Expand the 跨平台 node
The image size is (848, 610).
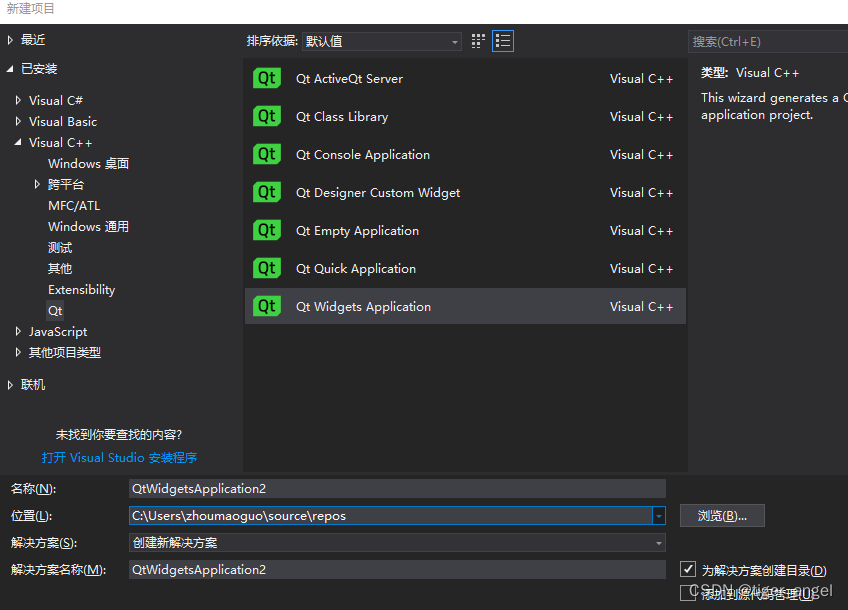[x=37, y=184]
